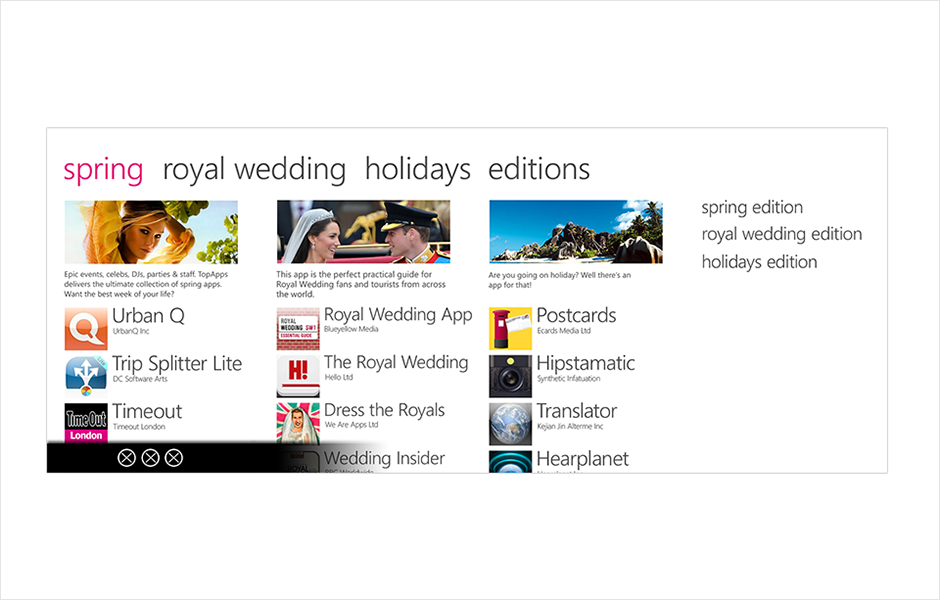Tap the Timeout London app icon
940x600 pixels.
point(86,423)
